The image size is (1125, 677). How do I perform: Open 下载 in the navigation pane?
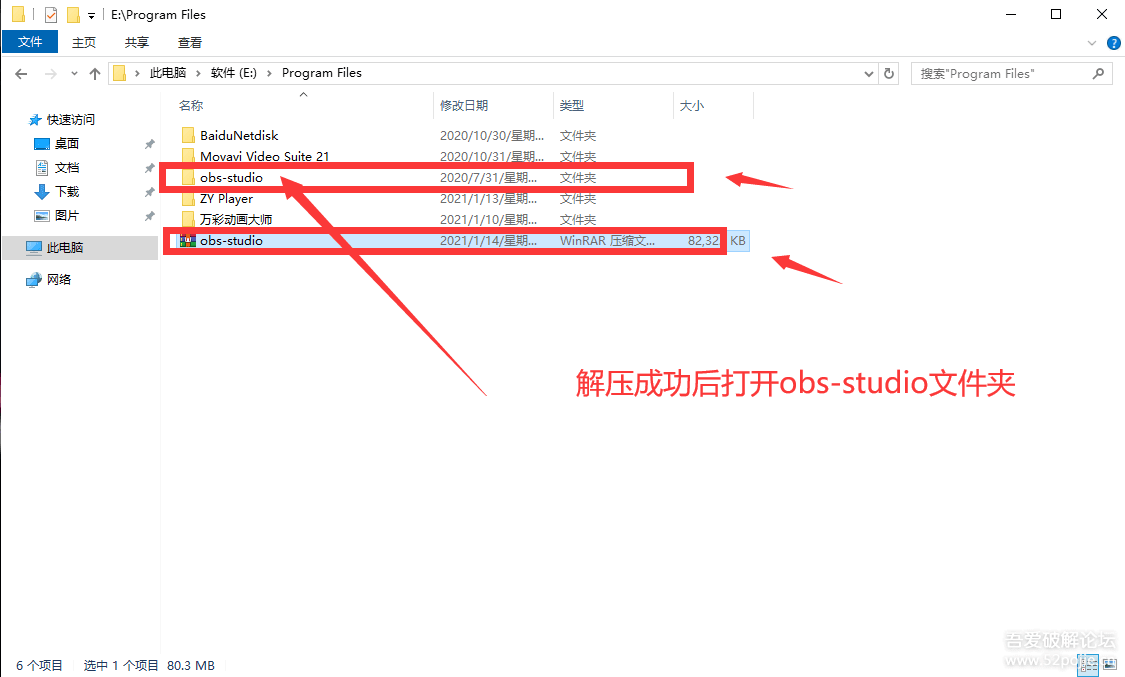pyautogui.click(x=67, y=191)
